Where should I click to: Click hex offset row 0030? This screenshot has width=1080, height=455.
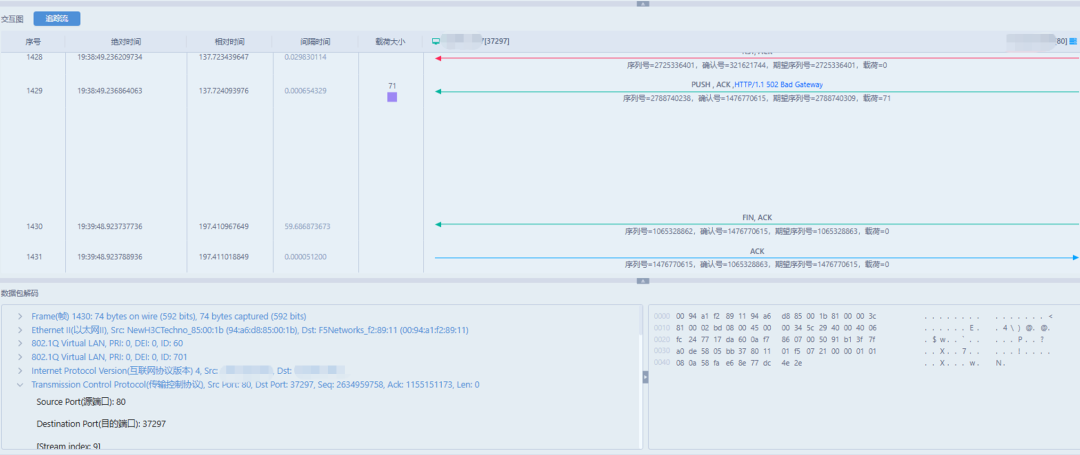[x=661, y=351]
